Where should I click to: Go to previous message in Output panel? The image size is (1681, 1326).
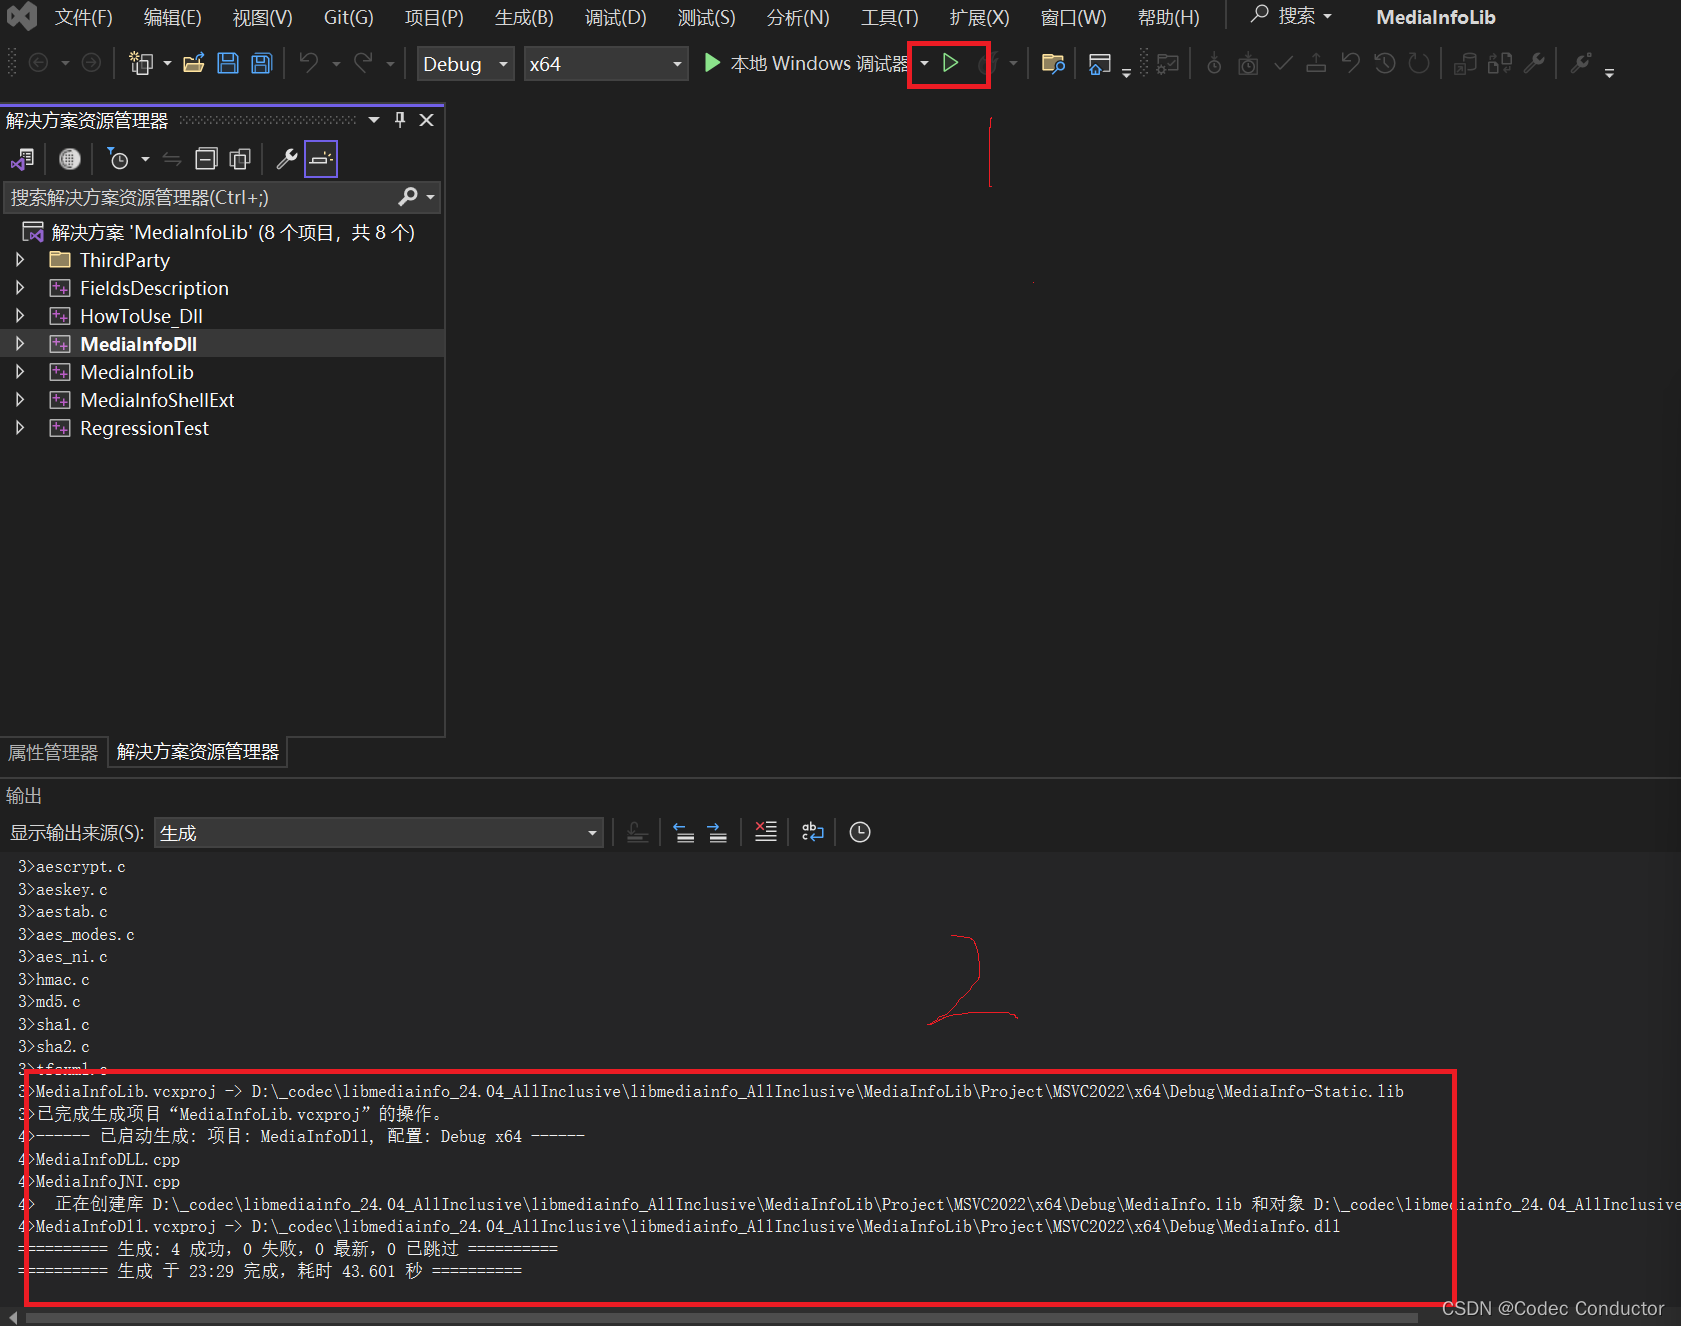tap(684, 832)
